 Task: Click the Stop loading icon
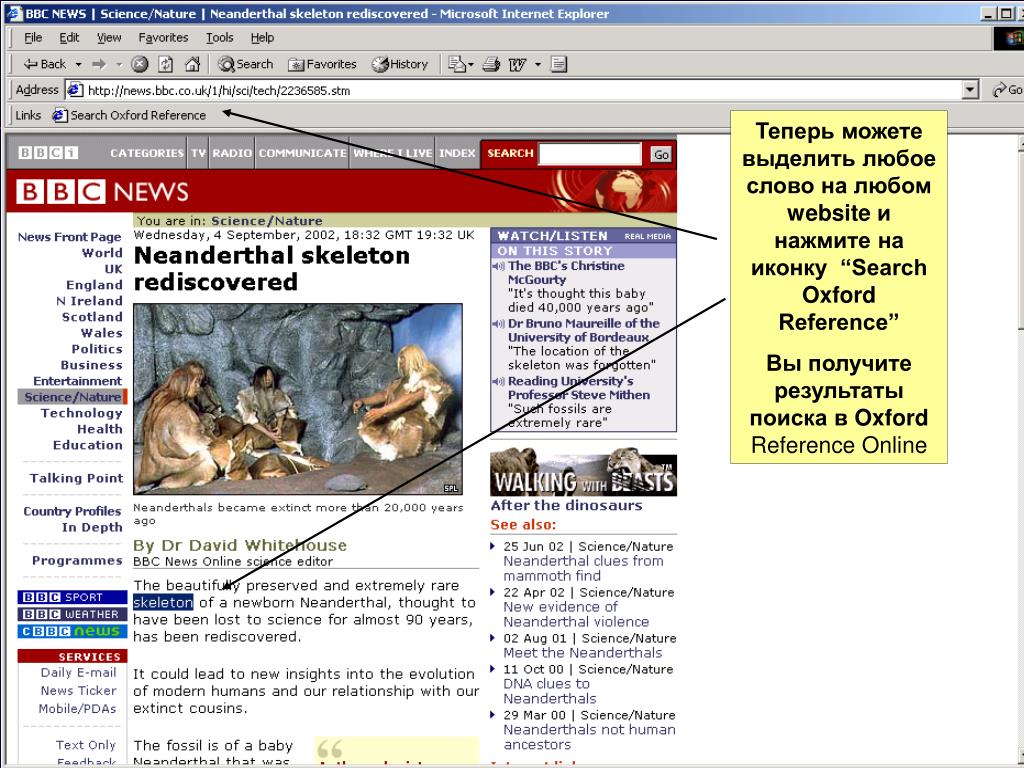point(139,64)
